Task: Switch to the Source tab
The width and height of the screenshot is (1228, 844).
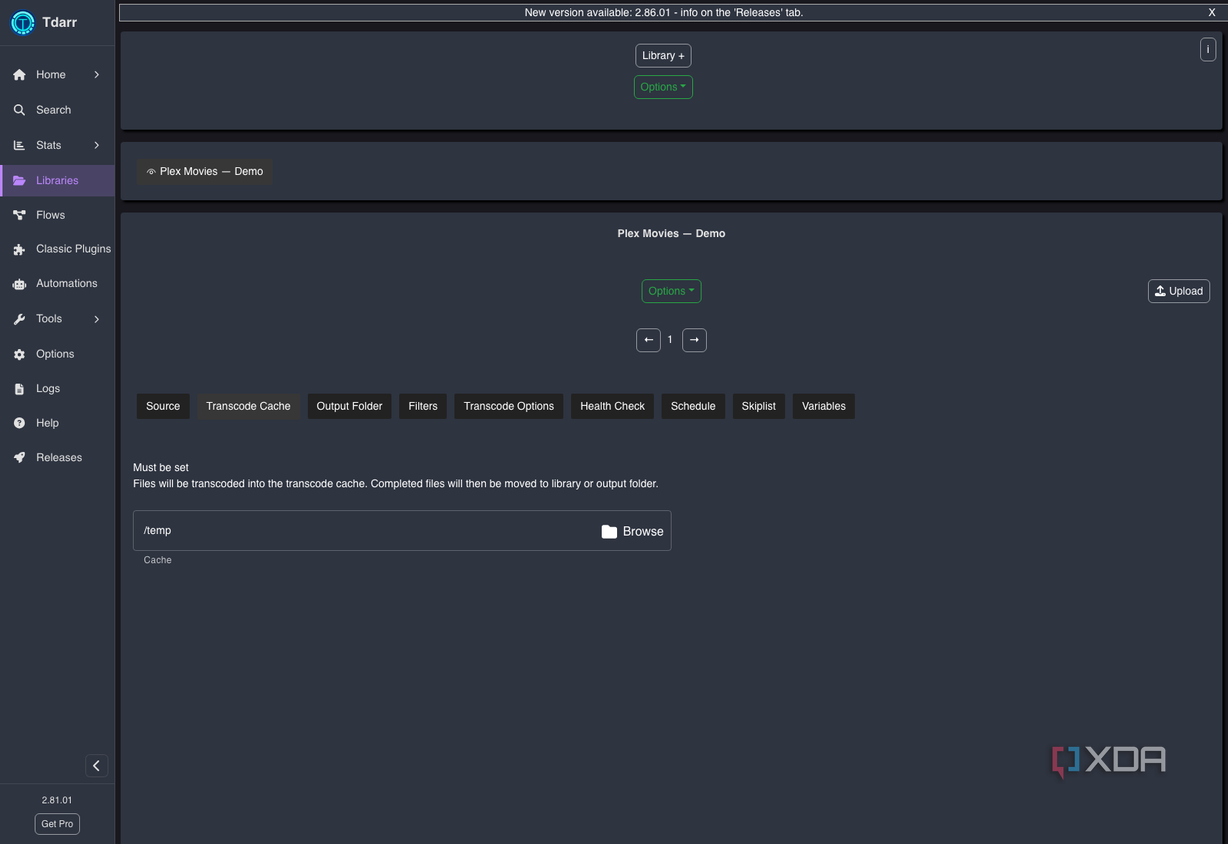Action: pos(163,406)
